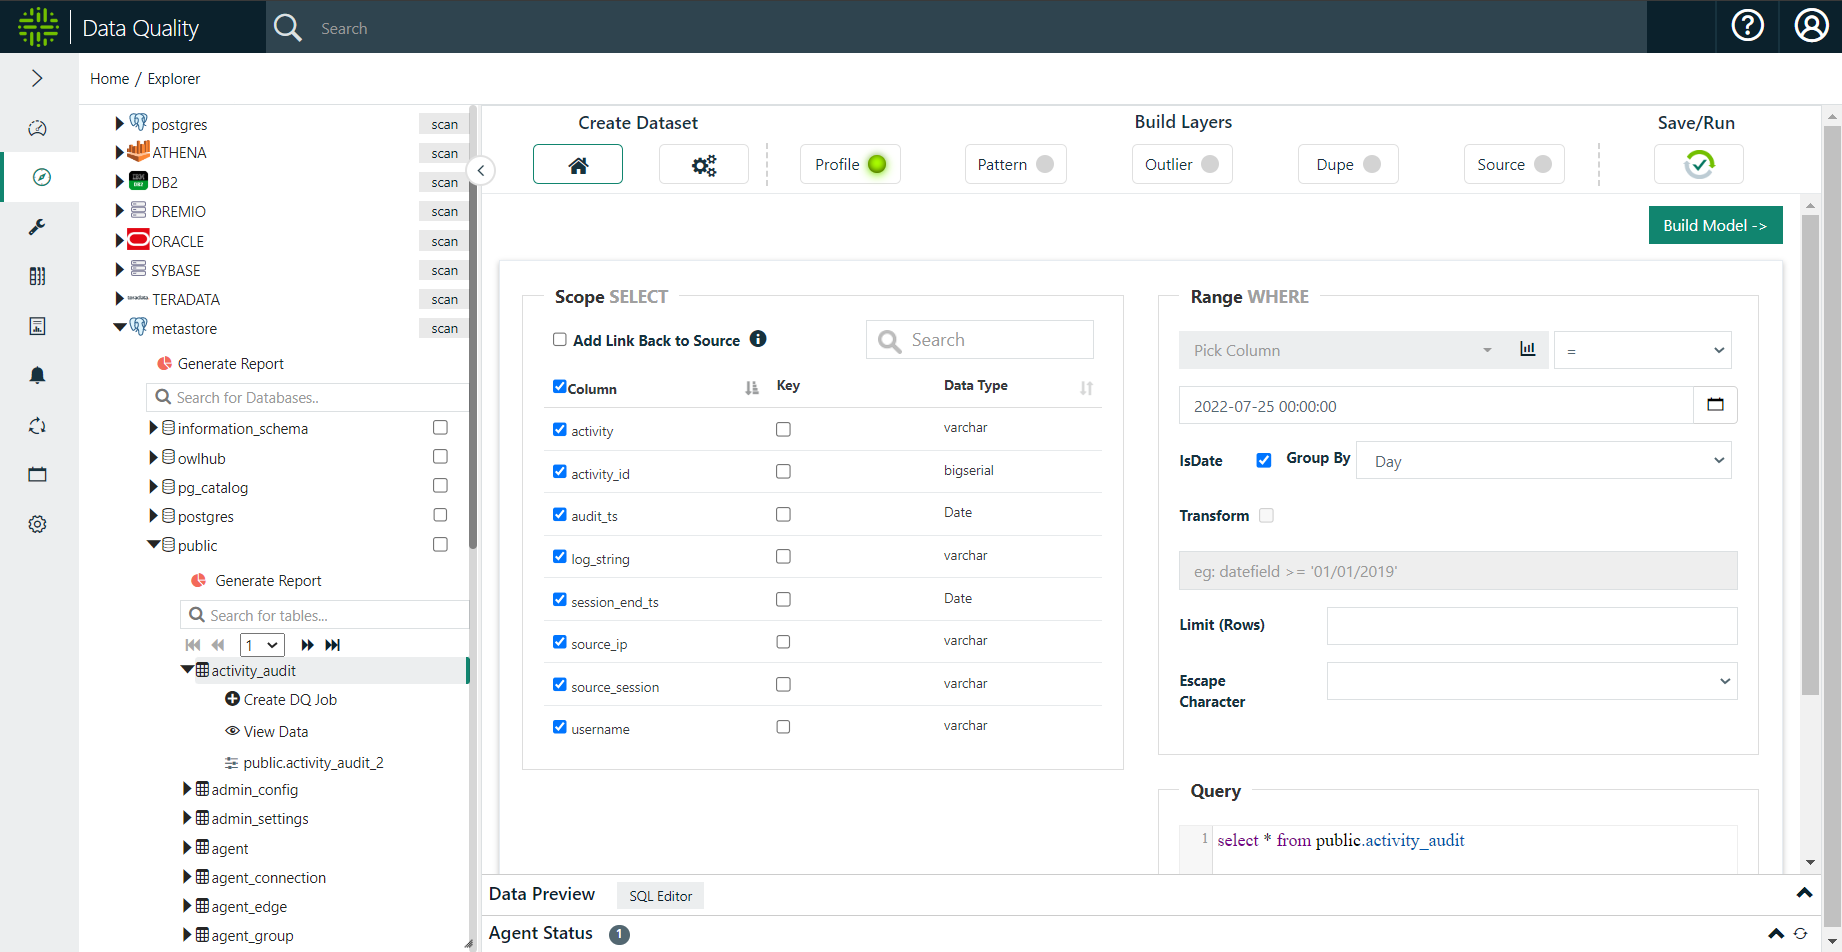Viewport: 1842px width, 952px height.
Task: Open the alerts bell icon in sidebar
Action: [x=37, y=375]
